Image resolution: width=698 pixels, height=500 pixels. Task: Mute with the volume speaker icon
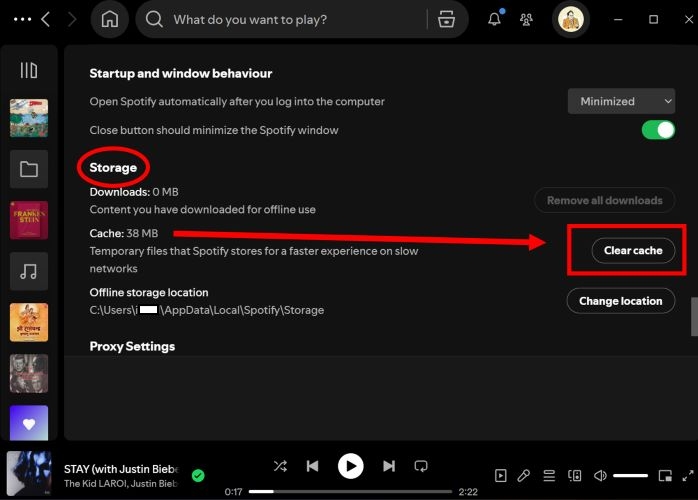pos(600,476)
